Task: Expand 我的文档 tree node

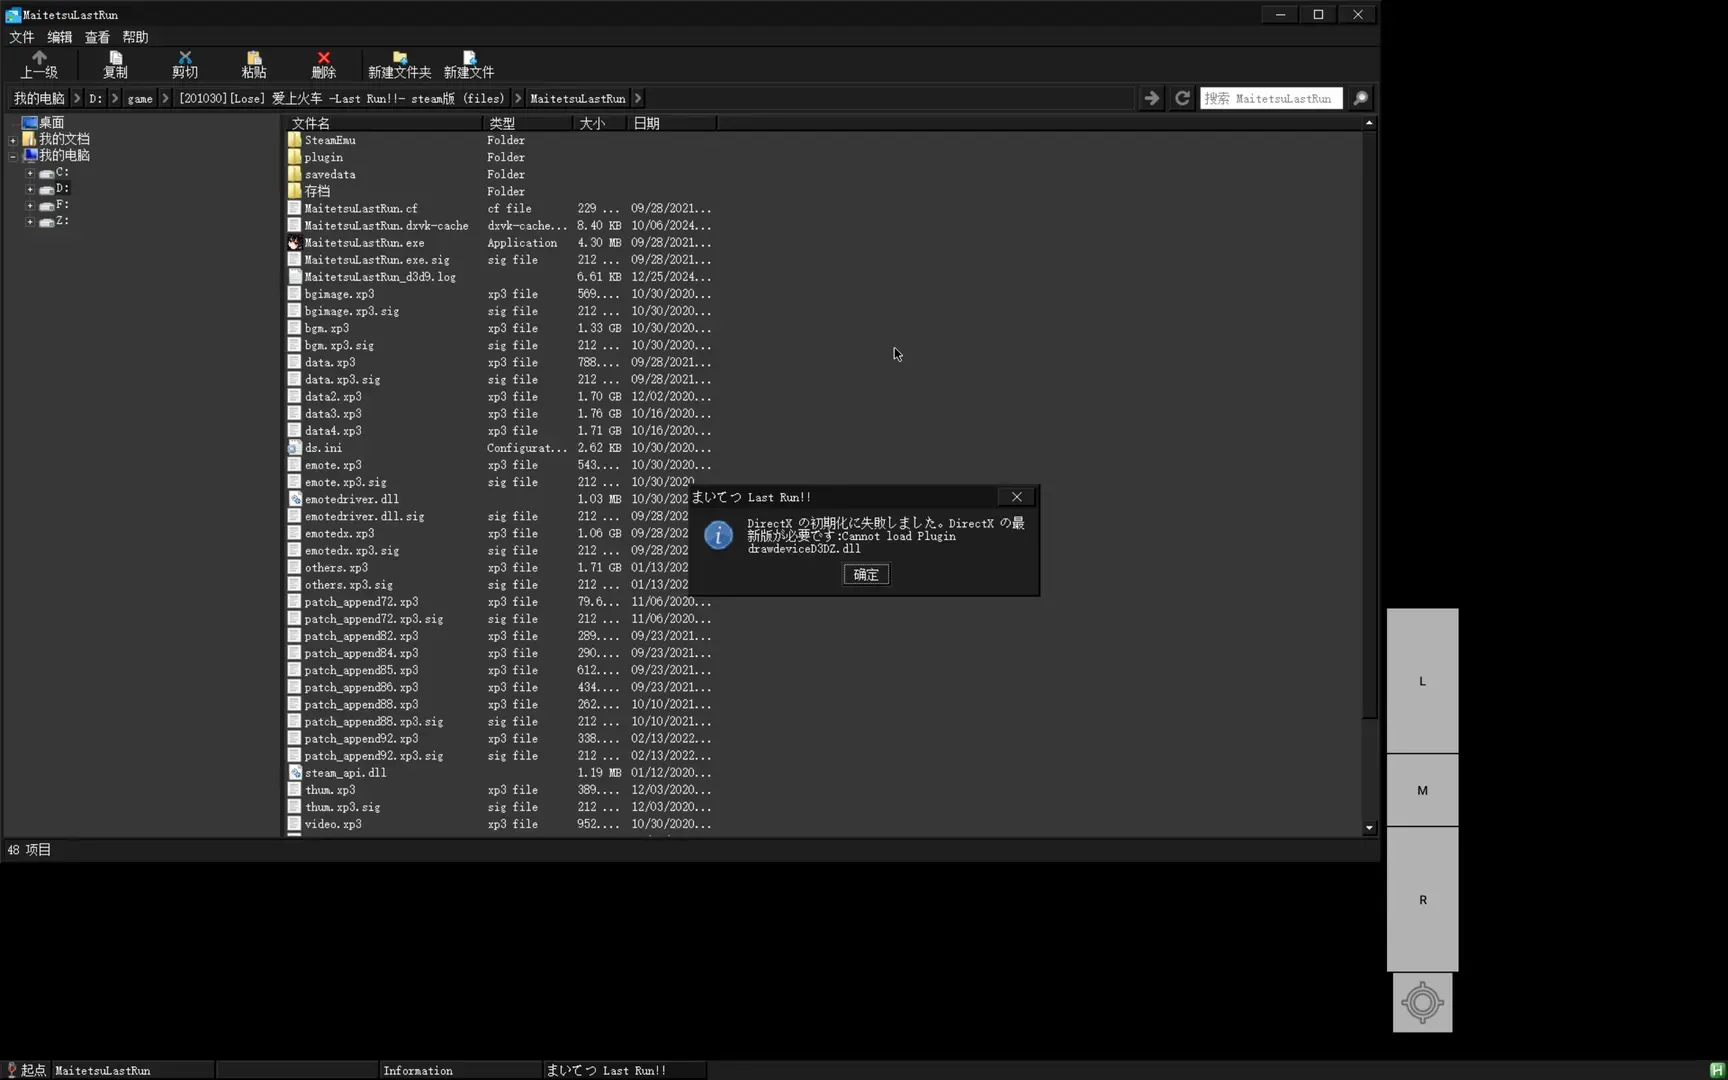Action: pyautogui.click(x=13, y=140)
